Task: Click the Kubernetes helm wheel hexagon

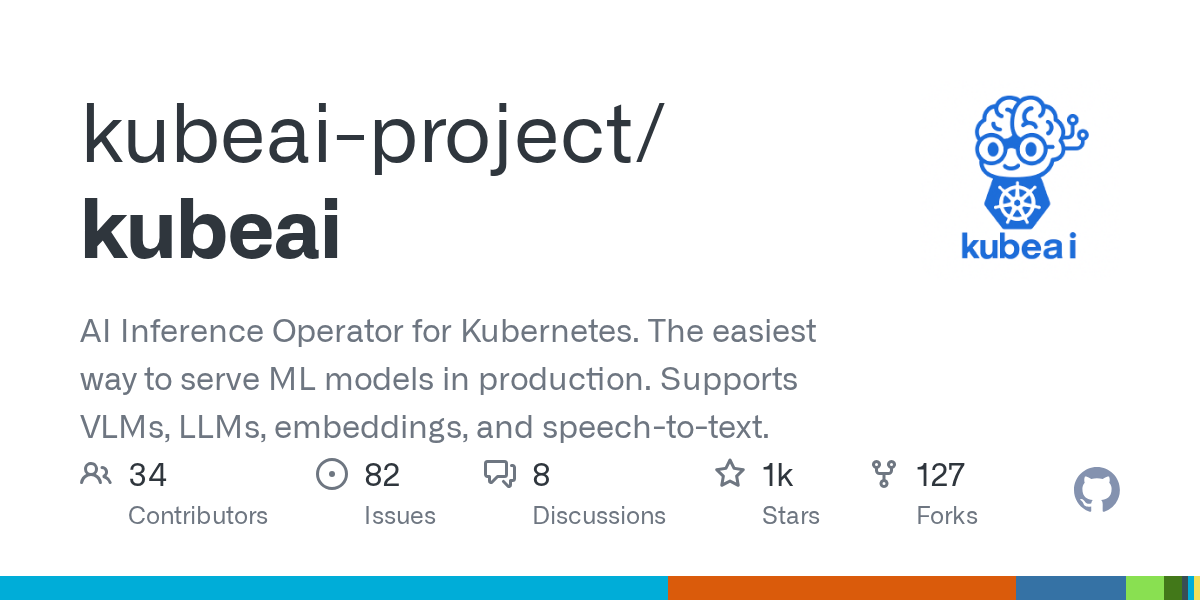Action: tap(1018, 203)
